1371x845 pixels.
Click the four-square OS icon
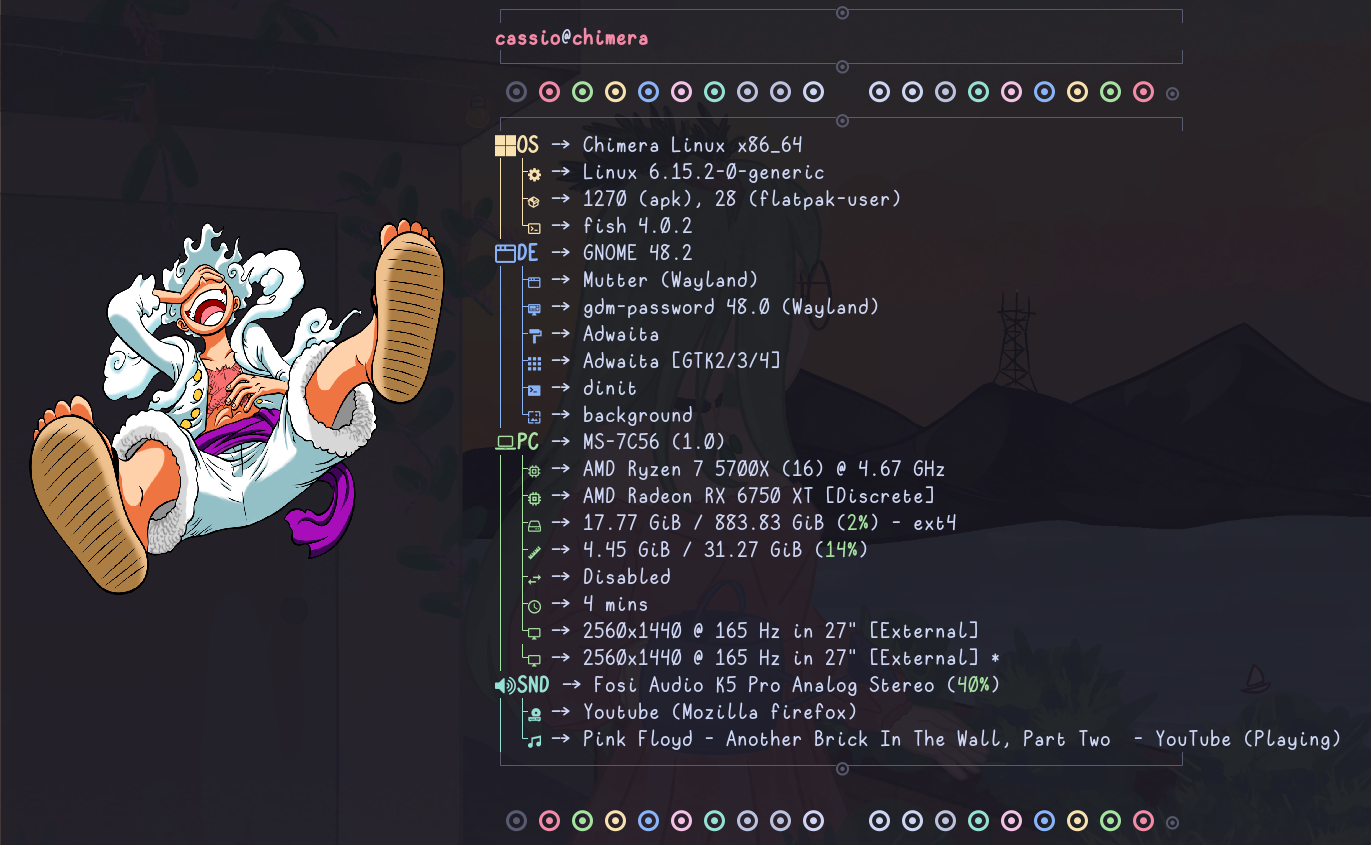point(505,146)
